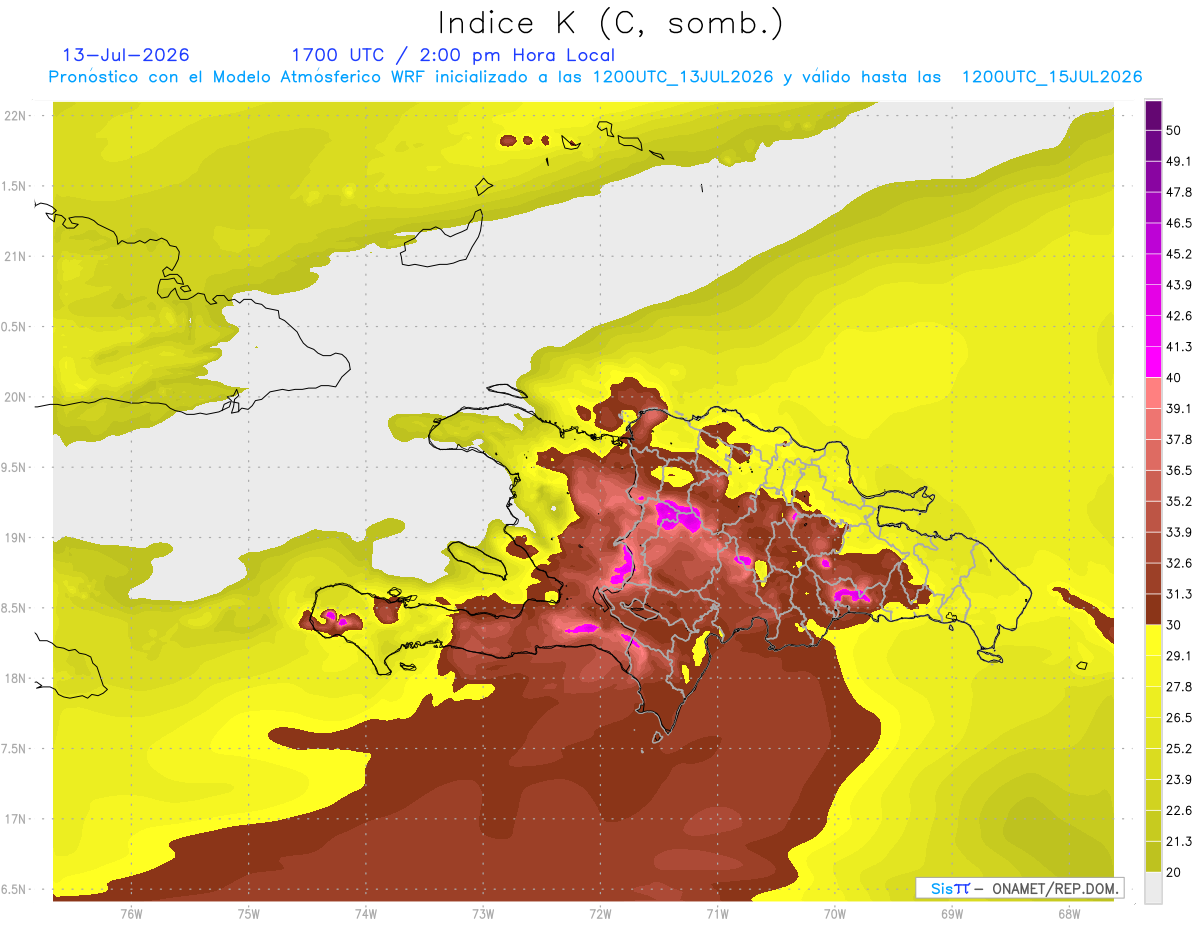The height and width of the screenshot is (927, 1200).
Task: Click latitude label "19N"
Action: point(16,538)
